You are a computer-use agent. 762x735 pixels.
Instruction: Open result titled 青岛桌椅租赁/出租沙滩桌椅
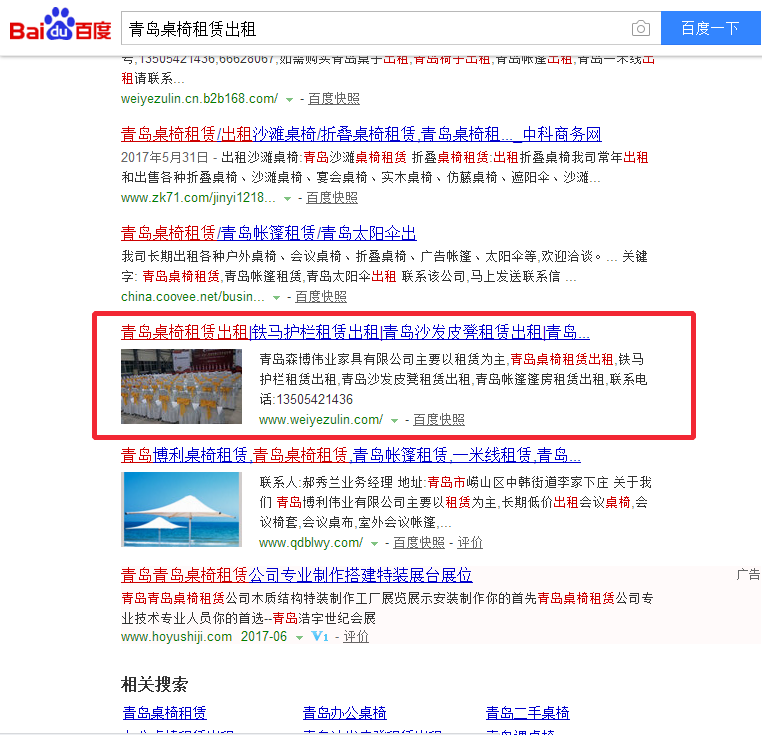click(x=361, y=134)
